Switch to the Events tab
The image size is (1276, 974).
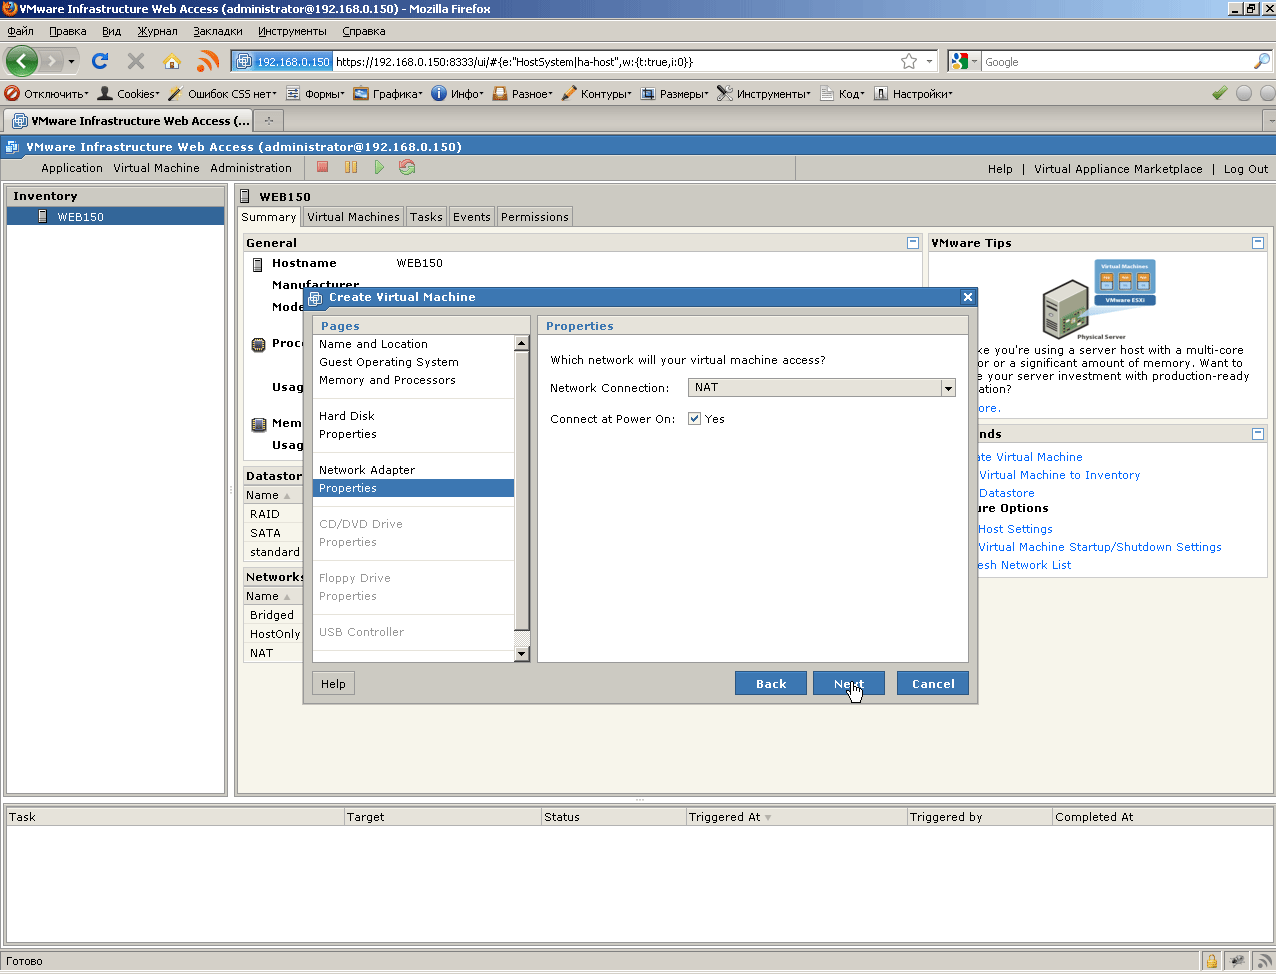(x=472, y=217)
